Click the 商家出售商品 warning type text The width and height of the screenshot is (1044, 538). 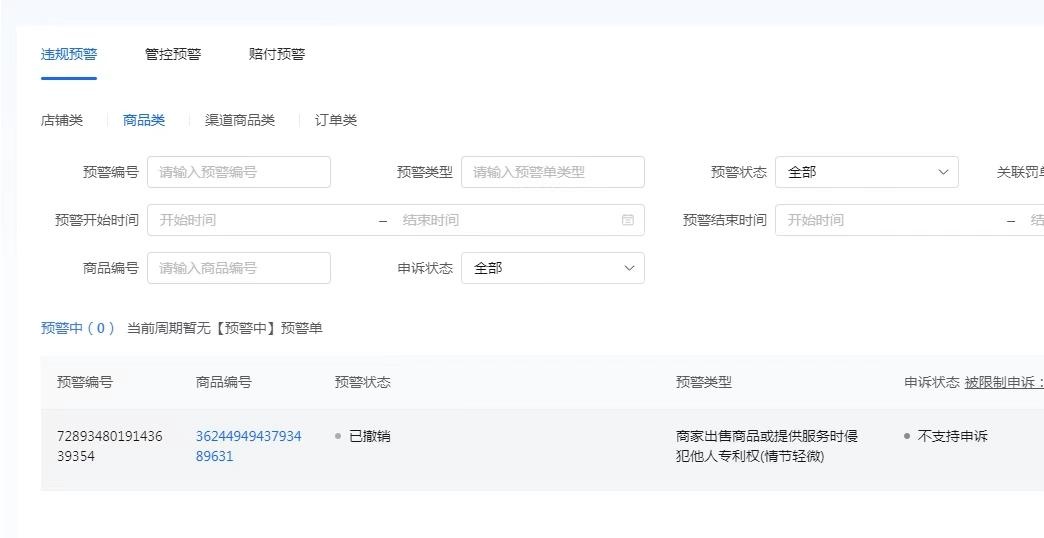click(x=766, y=446)
